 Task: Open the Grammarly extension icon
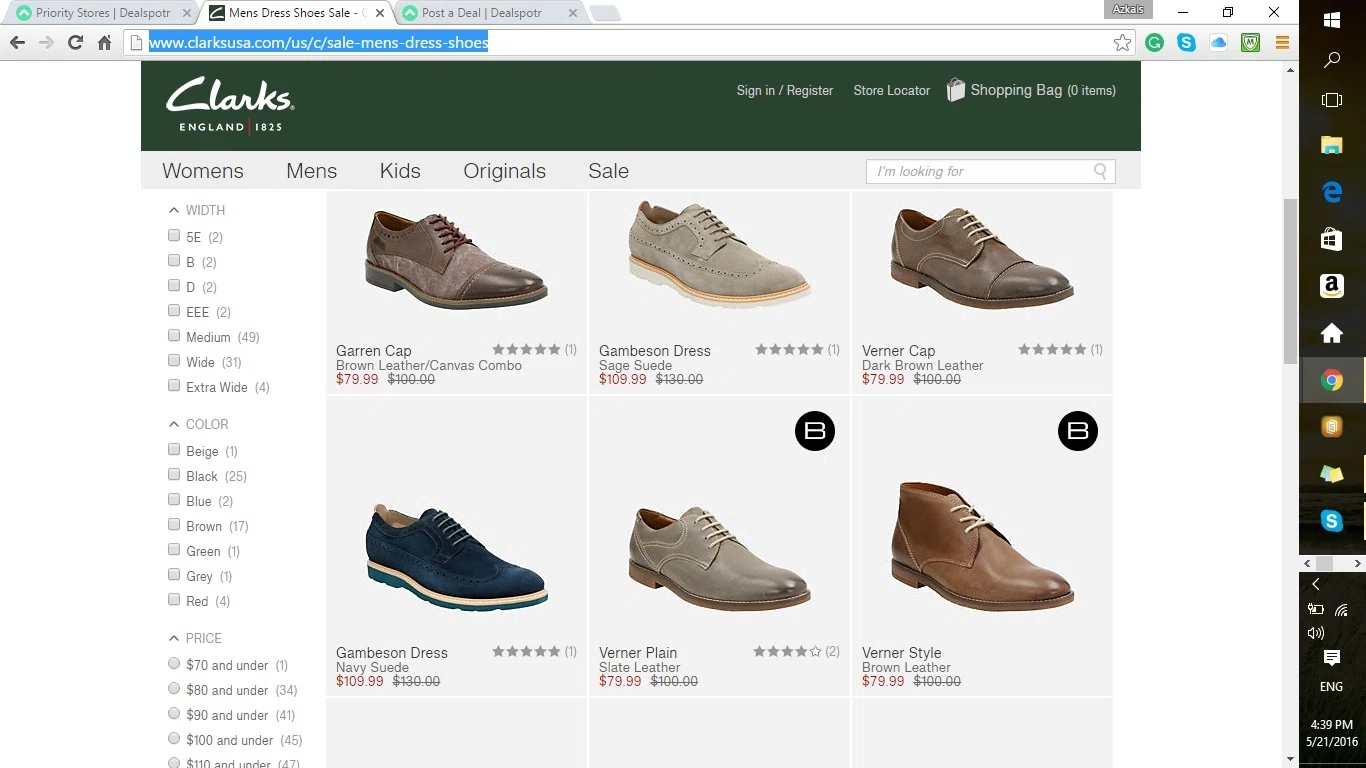pos(1154,43)
